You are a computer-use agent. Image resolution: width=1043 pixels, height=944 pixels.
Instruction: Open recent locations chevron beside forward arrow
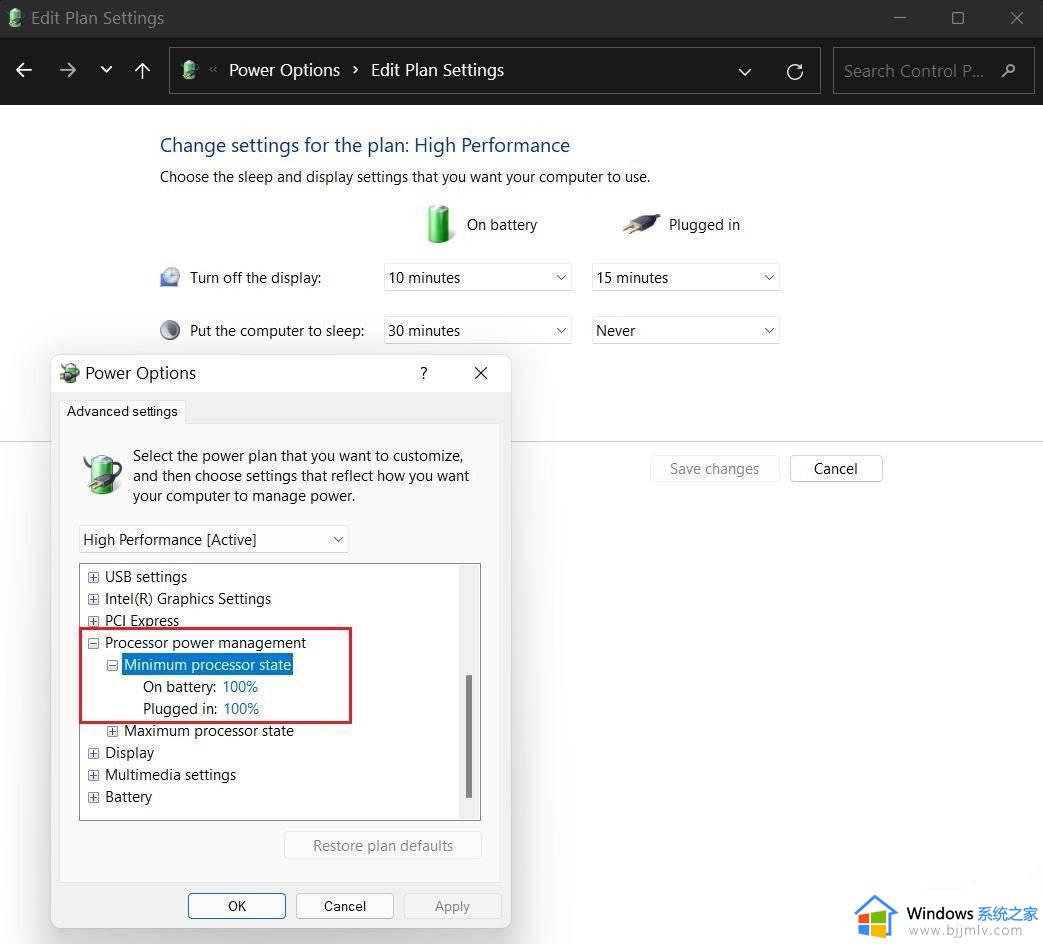(x=106, y=70)
